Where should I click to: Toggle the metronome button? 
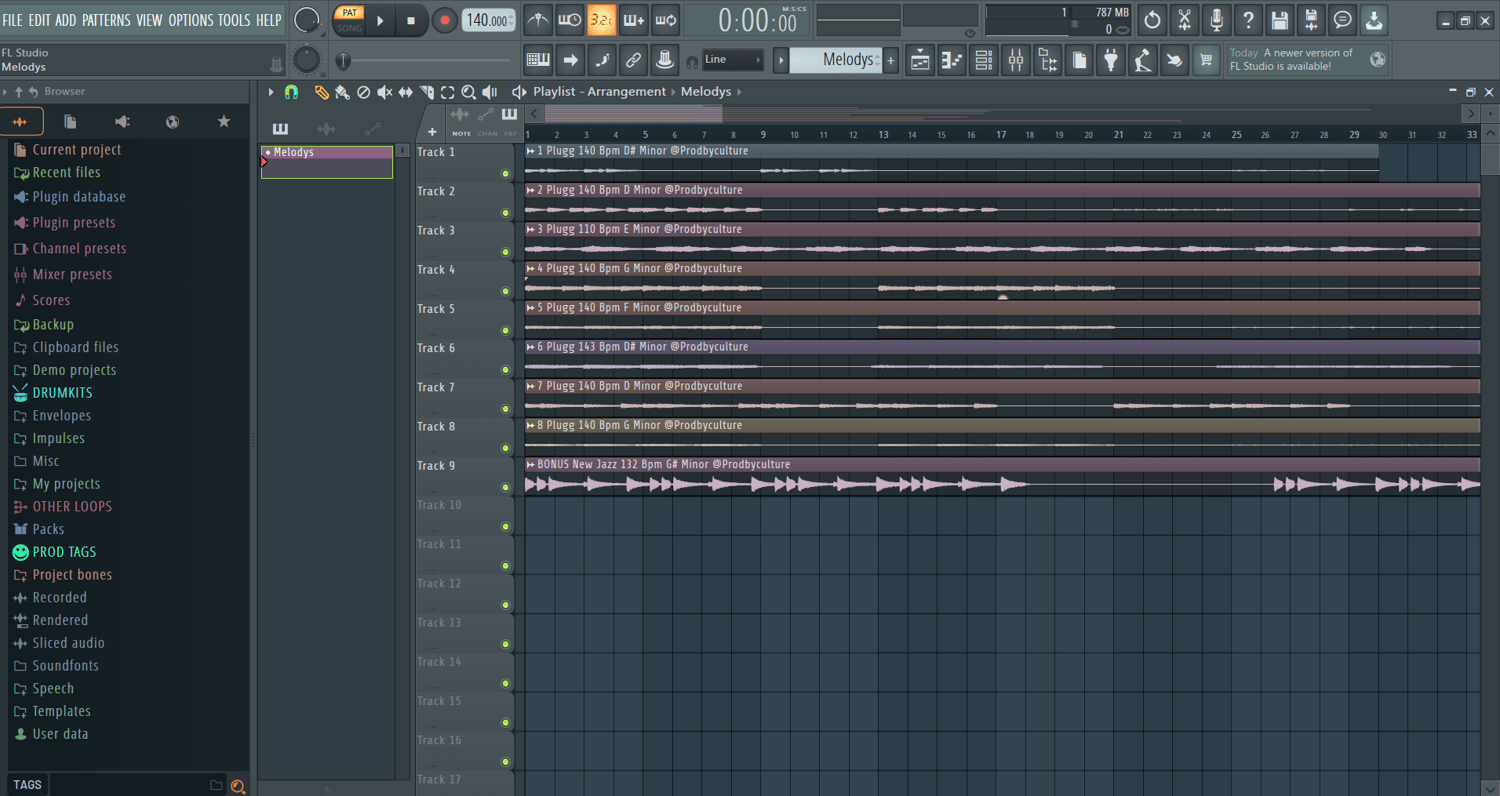click(538, 19)
